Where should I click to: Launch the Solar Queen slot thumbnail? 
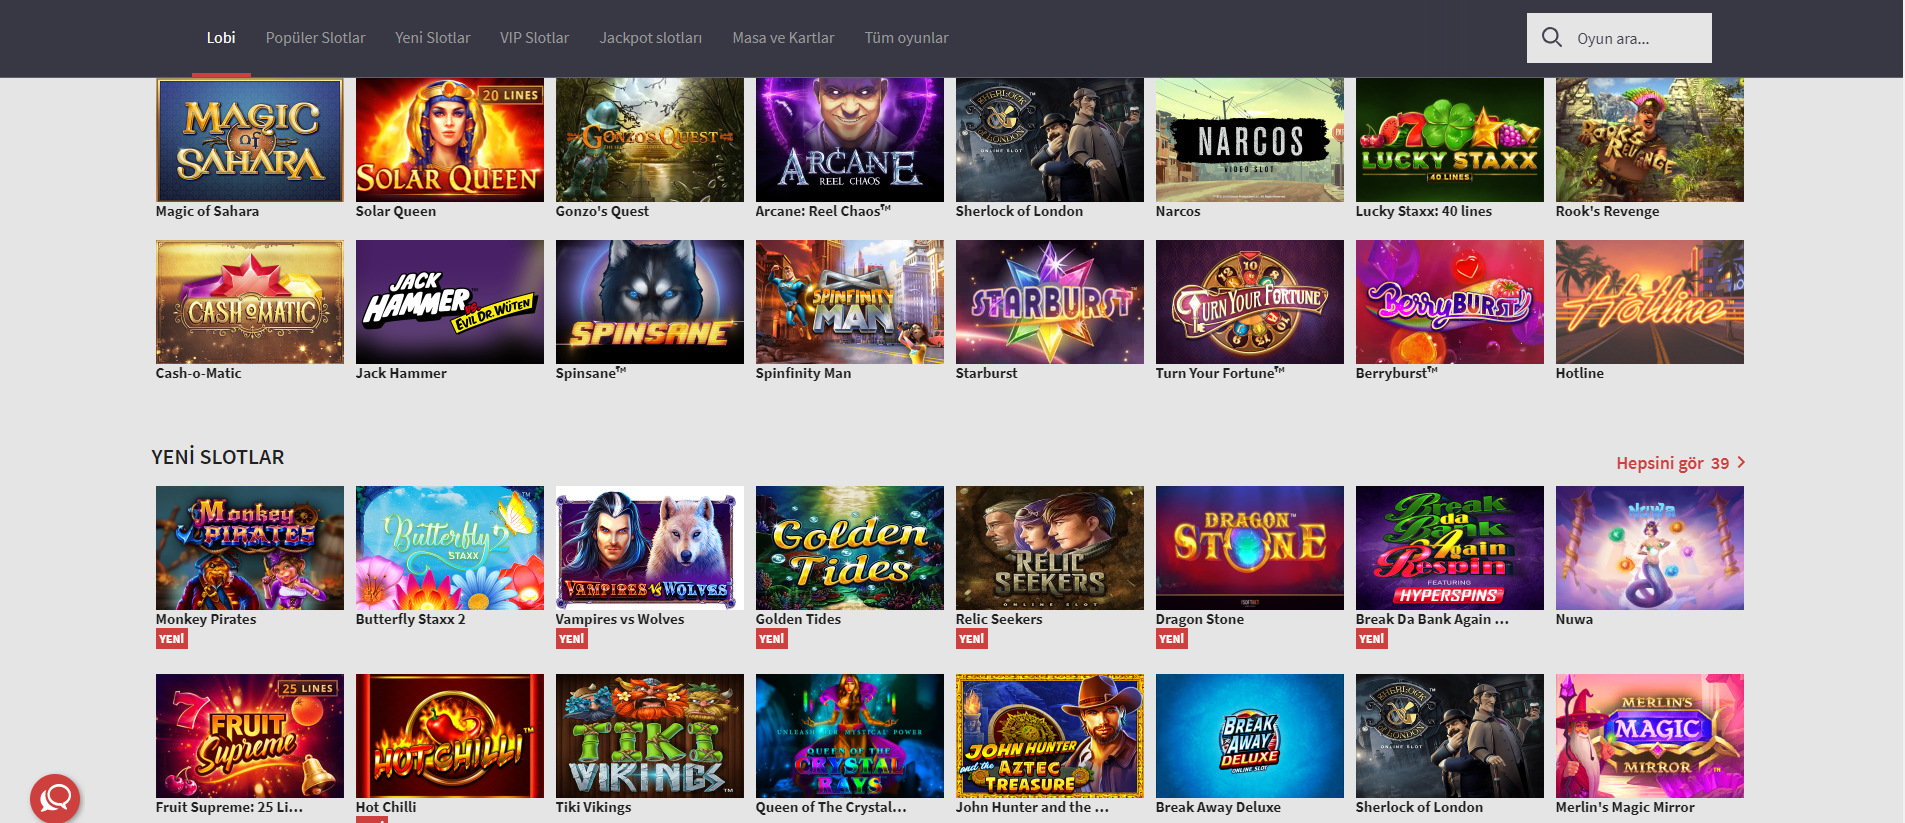pyautogui.click(x=450, y=140)
